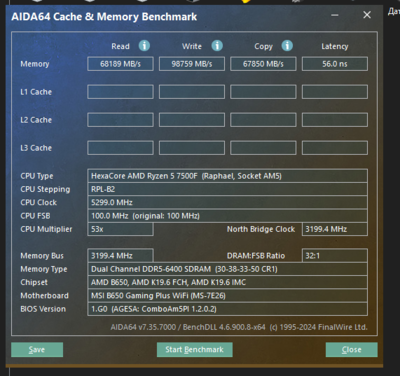Click the empty L2 Cache Write cell
This screenshot has width=400, height=376.
192,120
